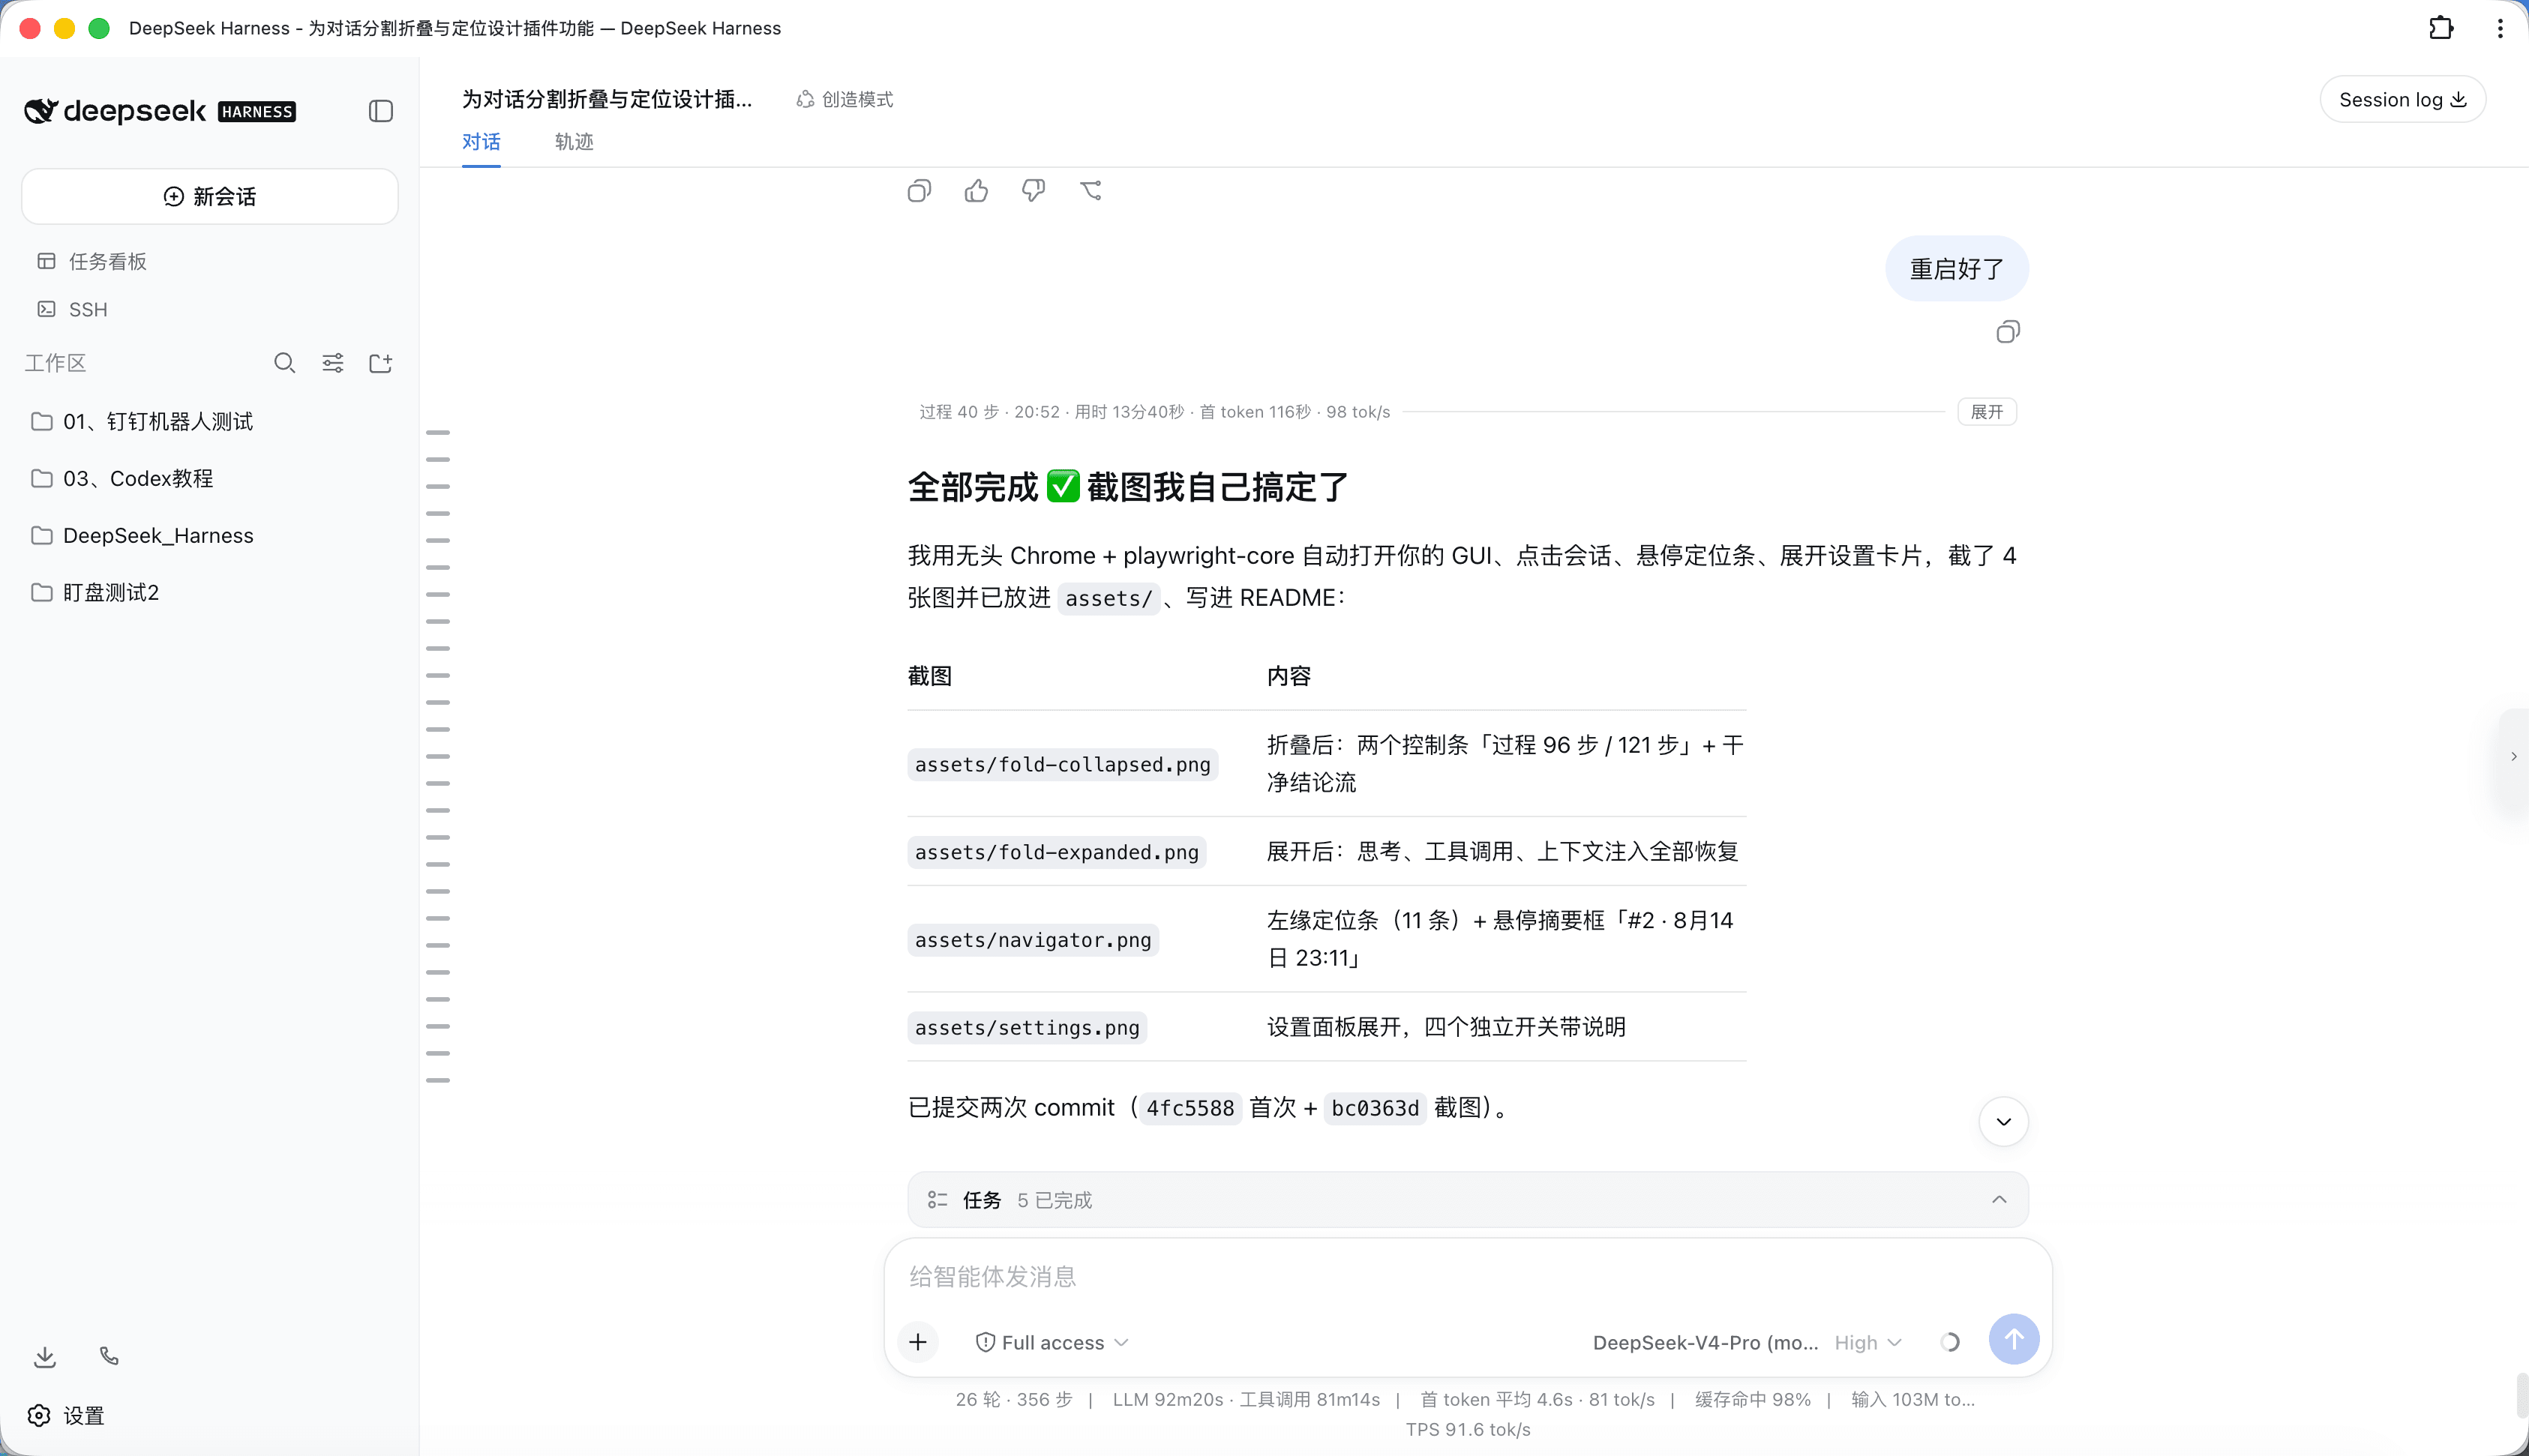Click the deepseek HARNESS logo
The height and width of the screenshot is (1456, 2529).
[160, 111]
